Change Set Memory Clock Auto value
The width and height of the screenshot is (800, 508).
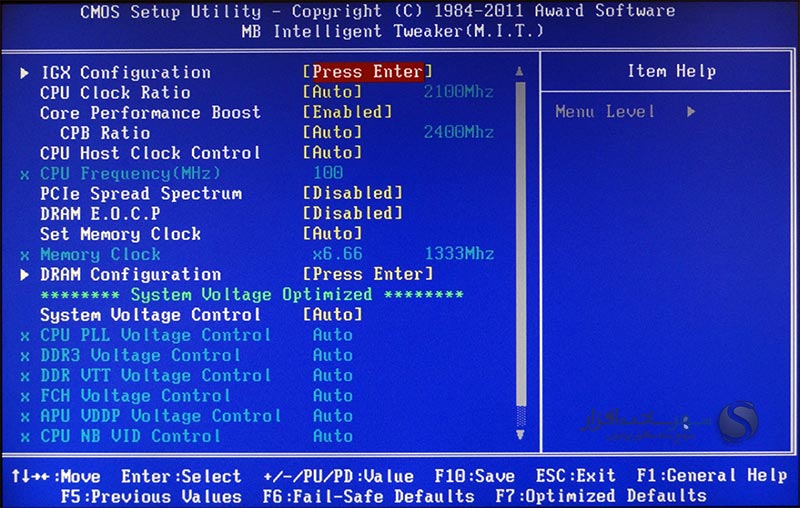pos(332,234)
